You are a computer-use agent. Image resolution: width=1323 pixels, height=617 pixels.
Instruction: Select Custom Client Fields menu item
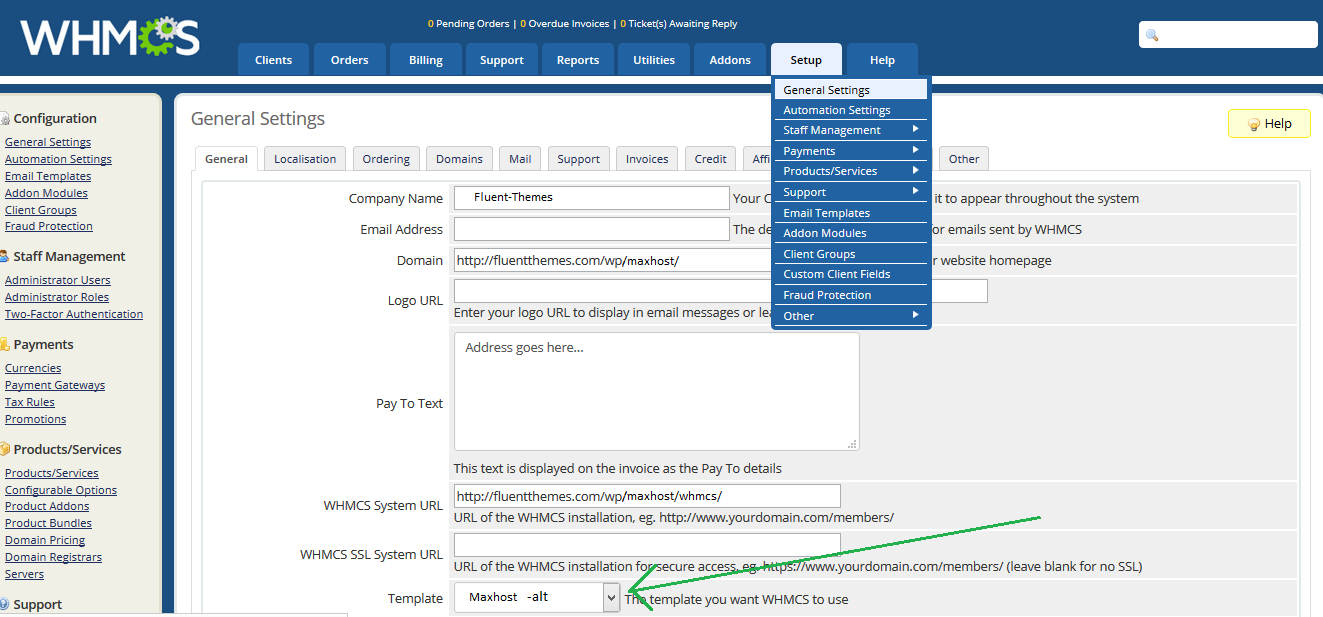point(851,274)
